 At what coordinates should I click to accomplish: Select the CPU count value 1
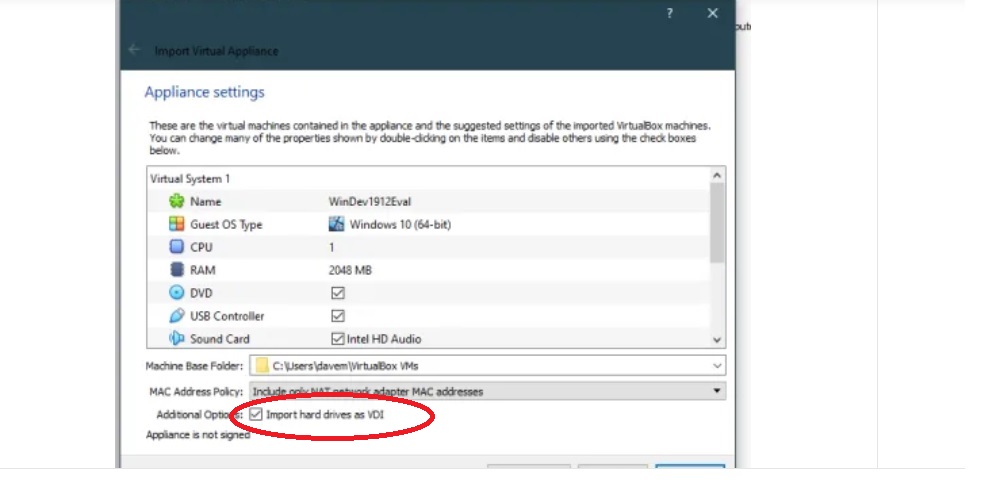coord(331,248)
